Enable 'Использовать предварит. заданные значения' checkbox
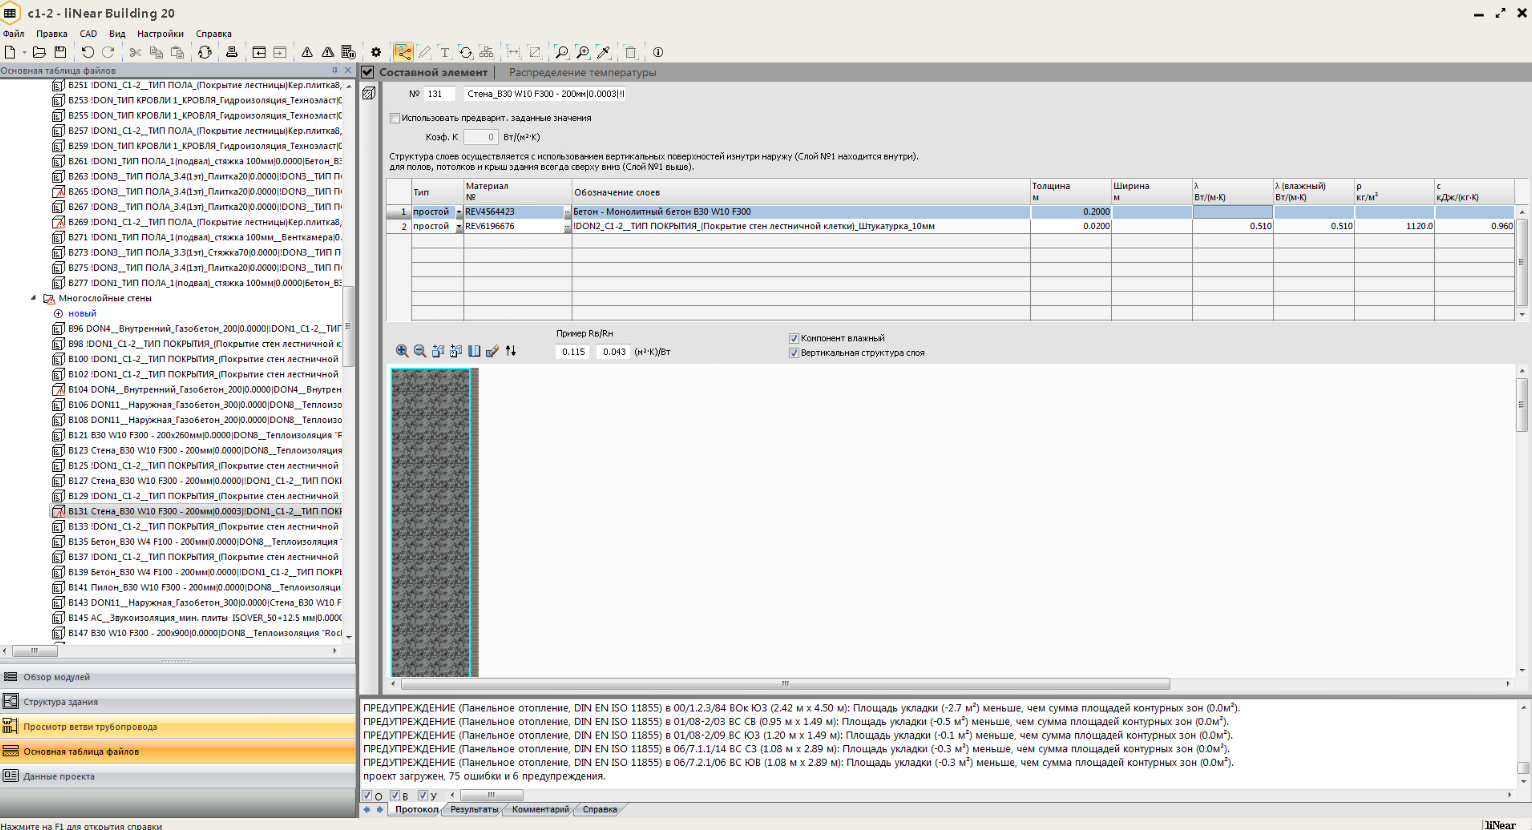 point(395,118)
